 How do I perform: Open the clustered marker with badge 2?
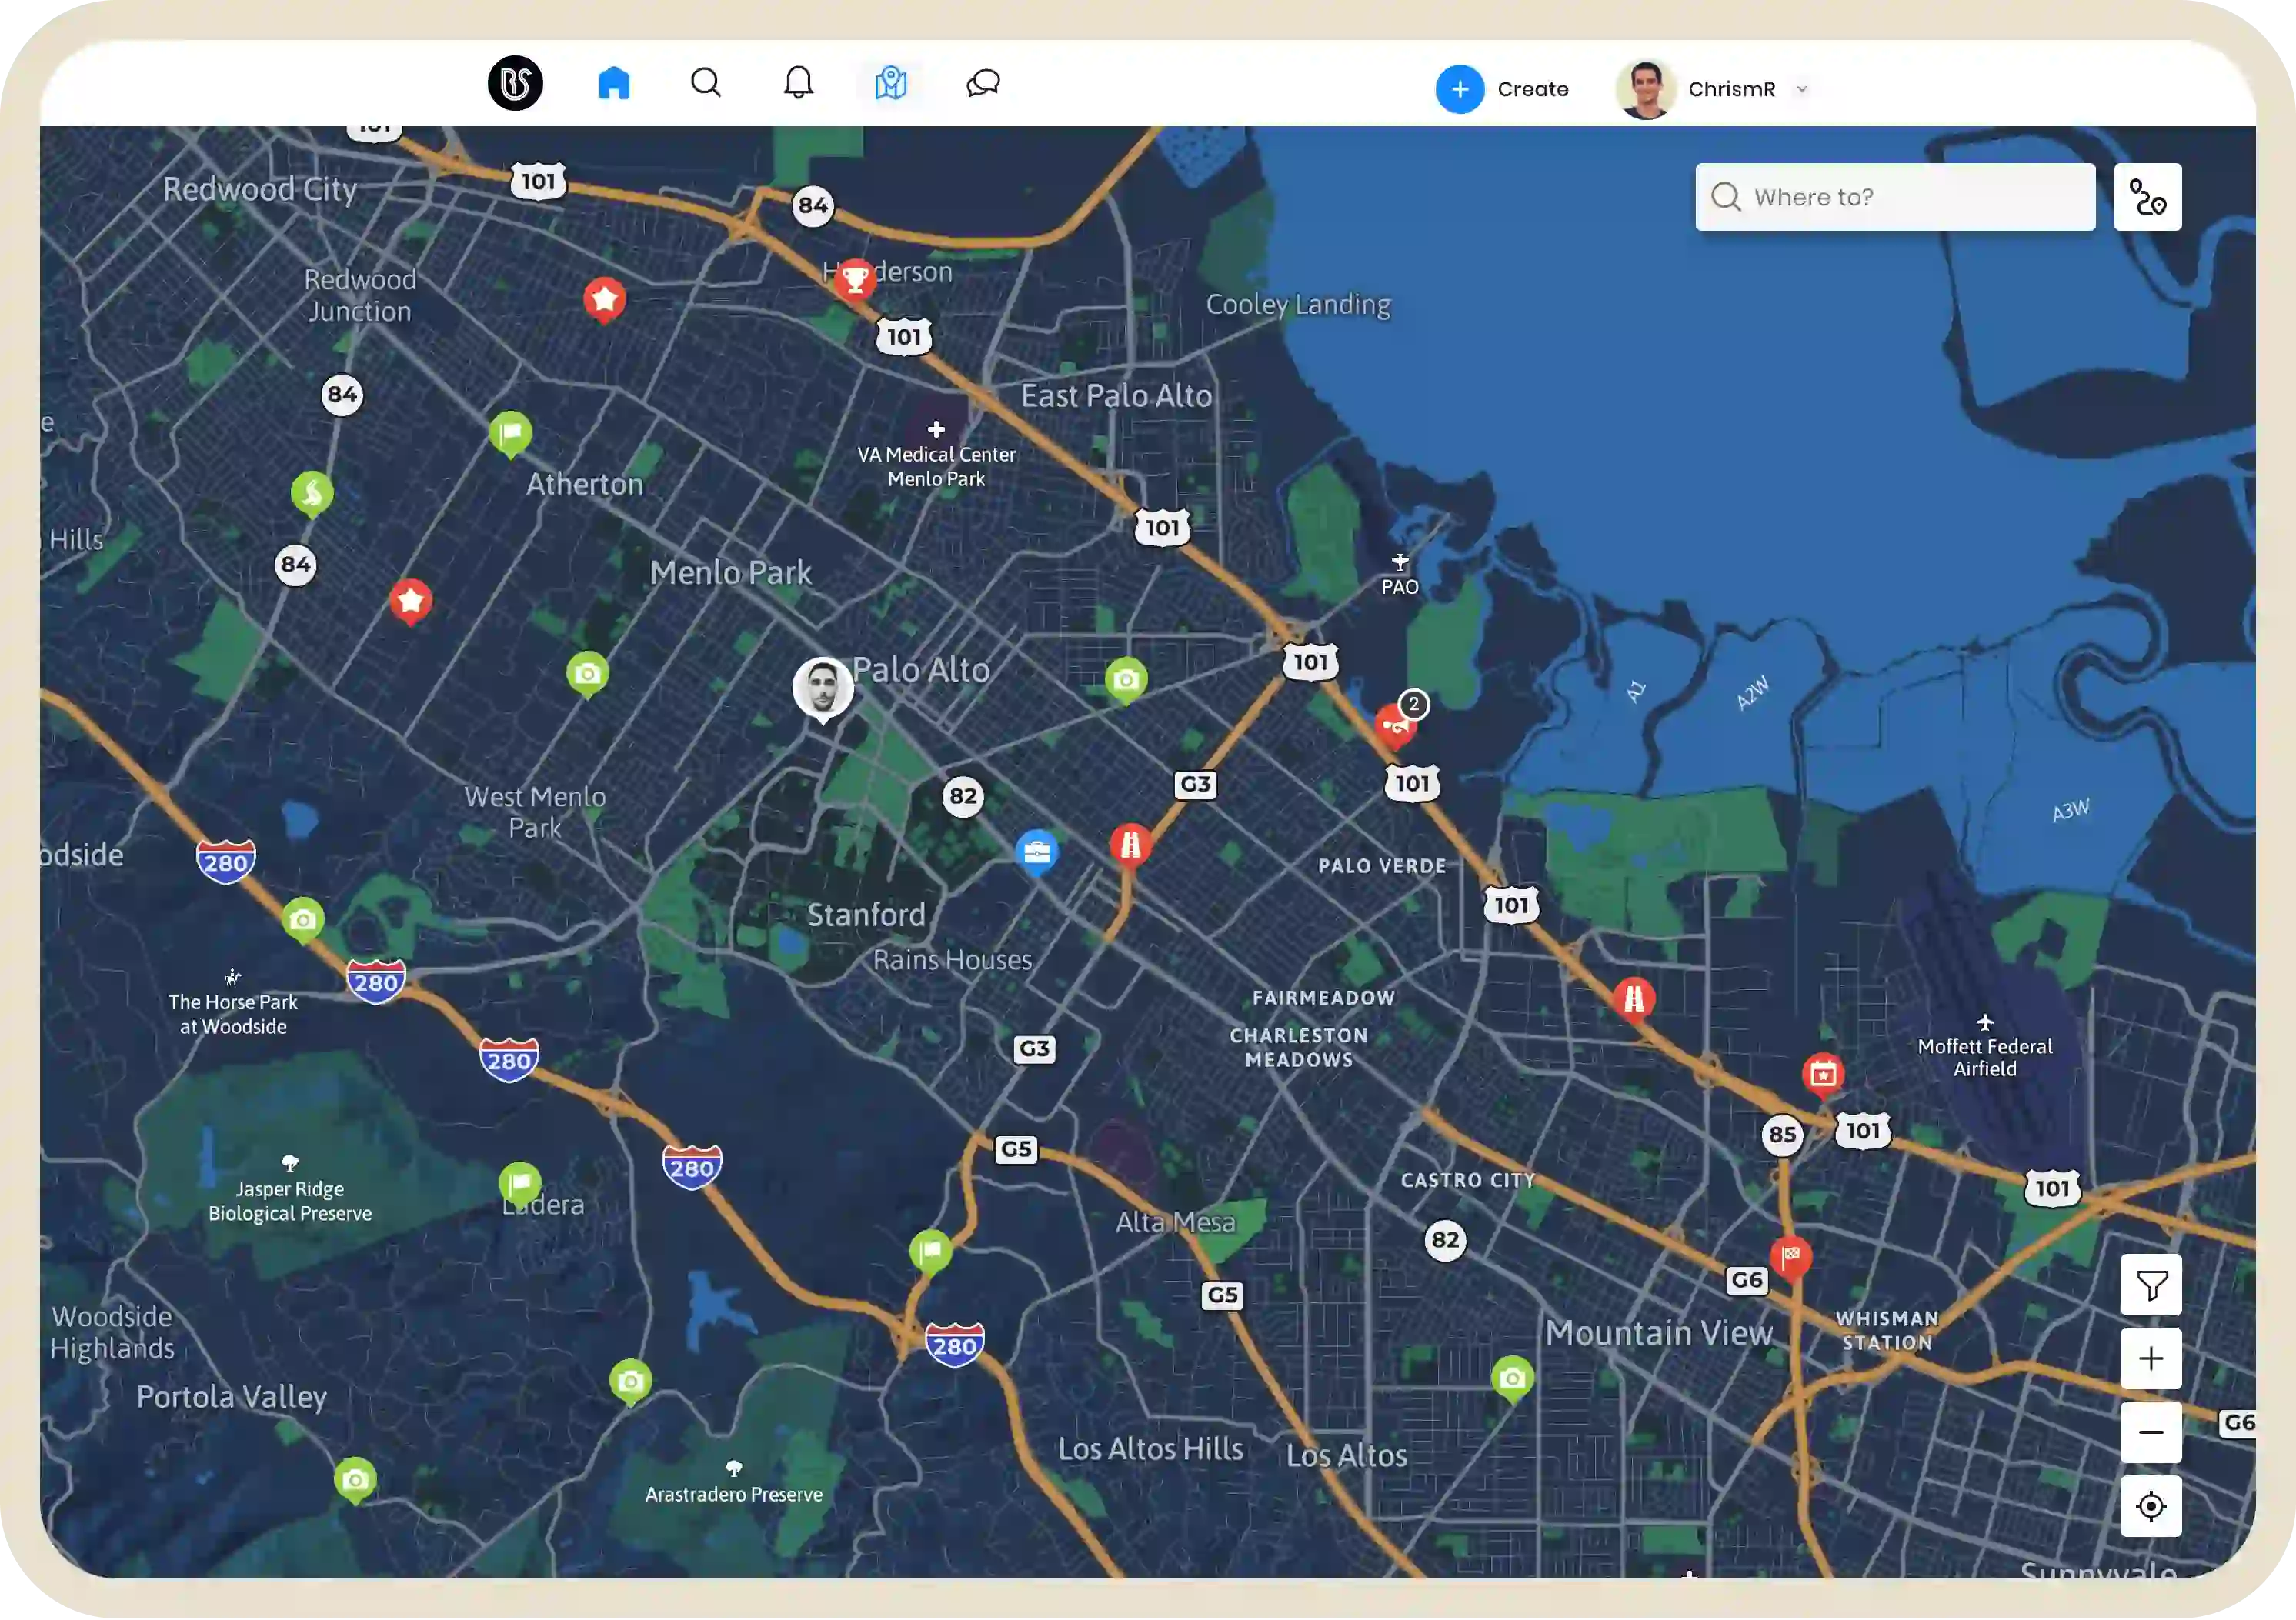pyautogui.click(x=1395, y=724)
